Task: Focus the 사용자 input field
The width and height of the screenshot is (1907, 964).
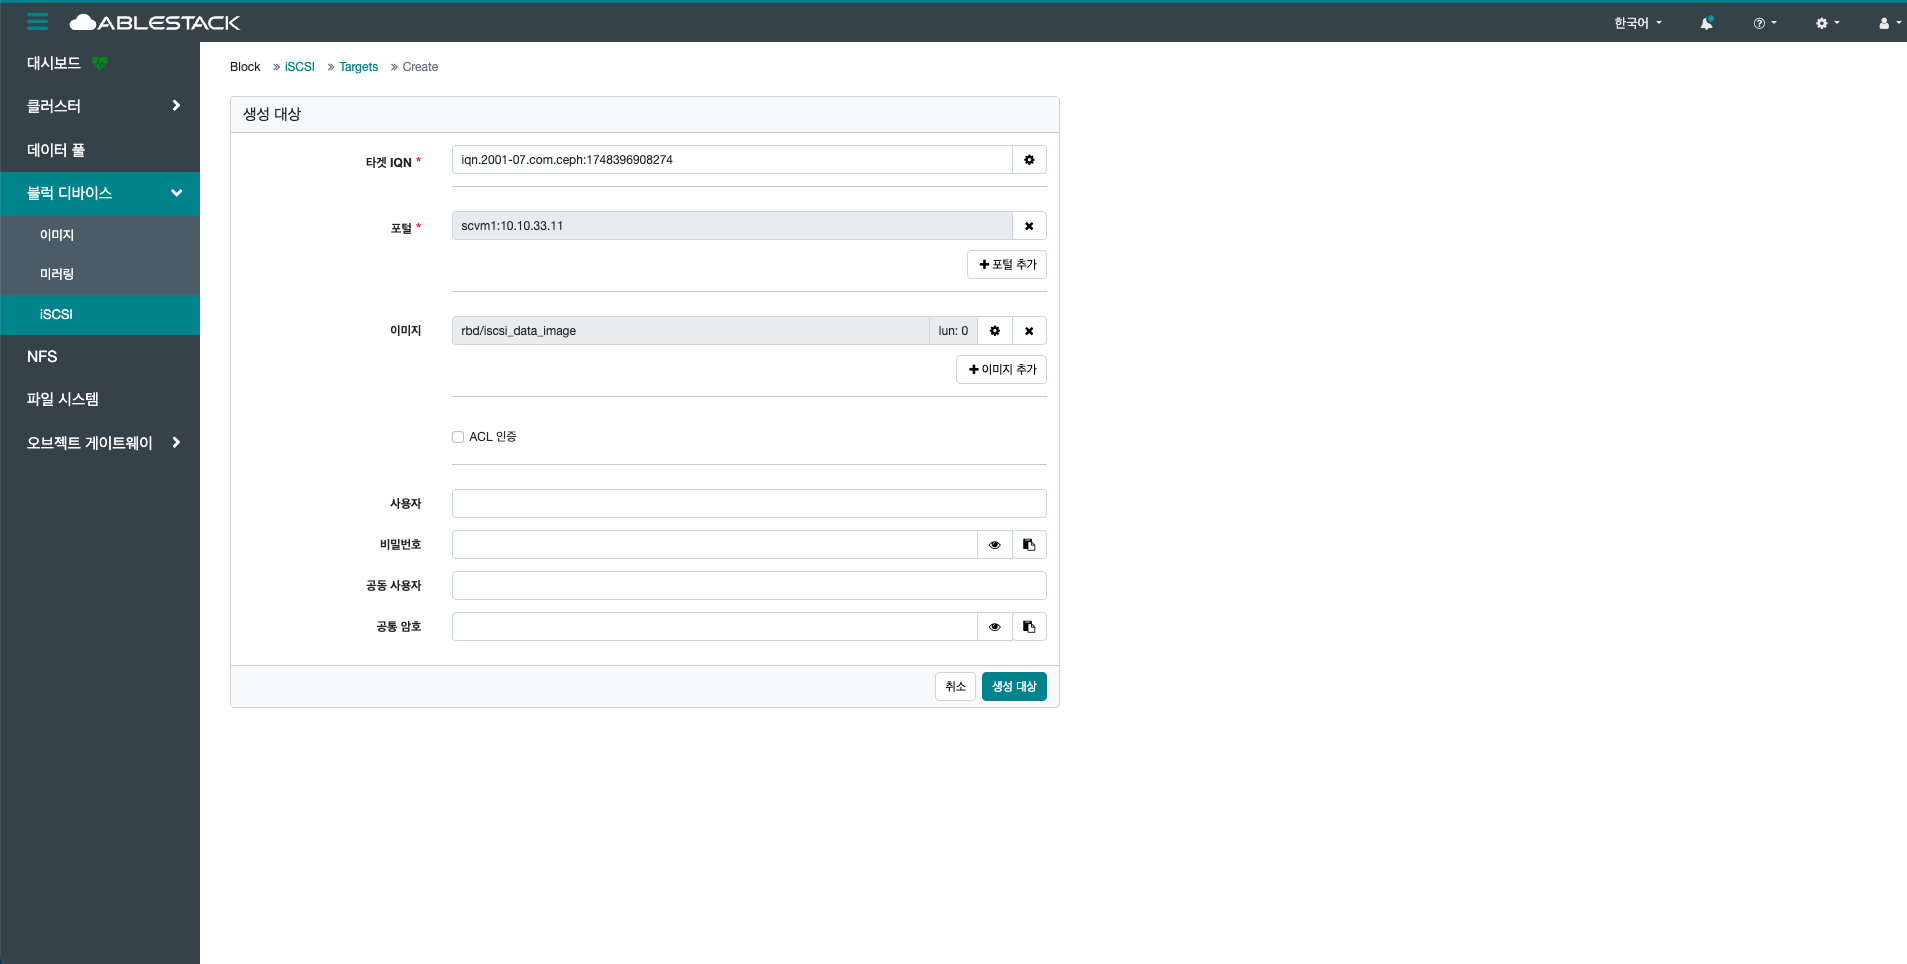Action: tap(749, 504)
